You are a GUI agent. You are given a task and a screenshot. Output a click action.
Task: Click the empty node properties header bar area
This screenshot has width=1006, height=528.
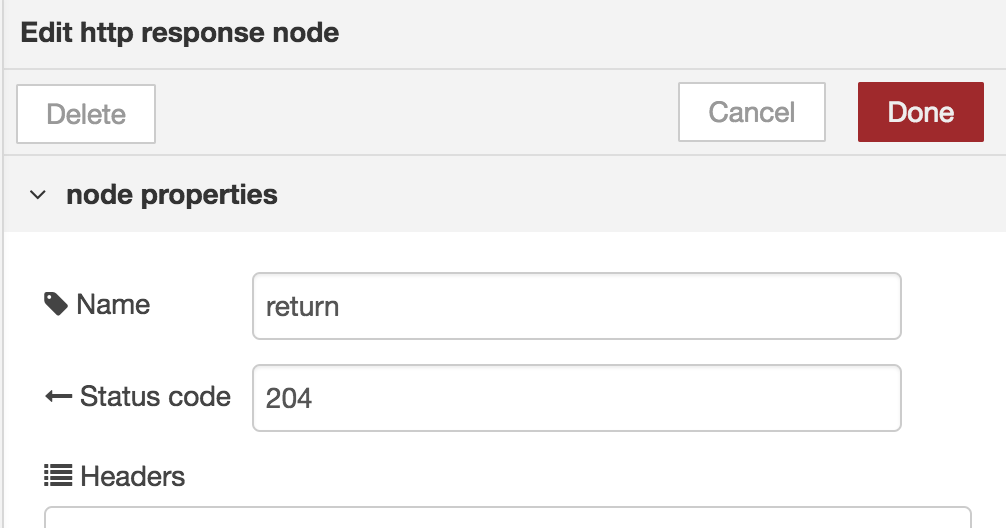point(642,194)
